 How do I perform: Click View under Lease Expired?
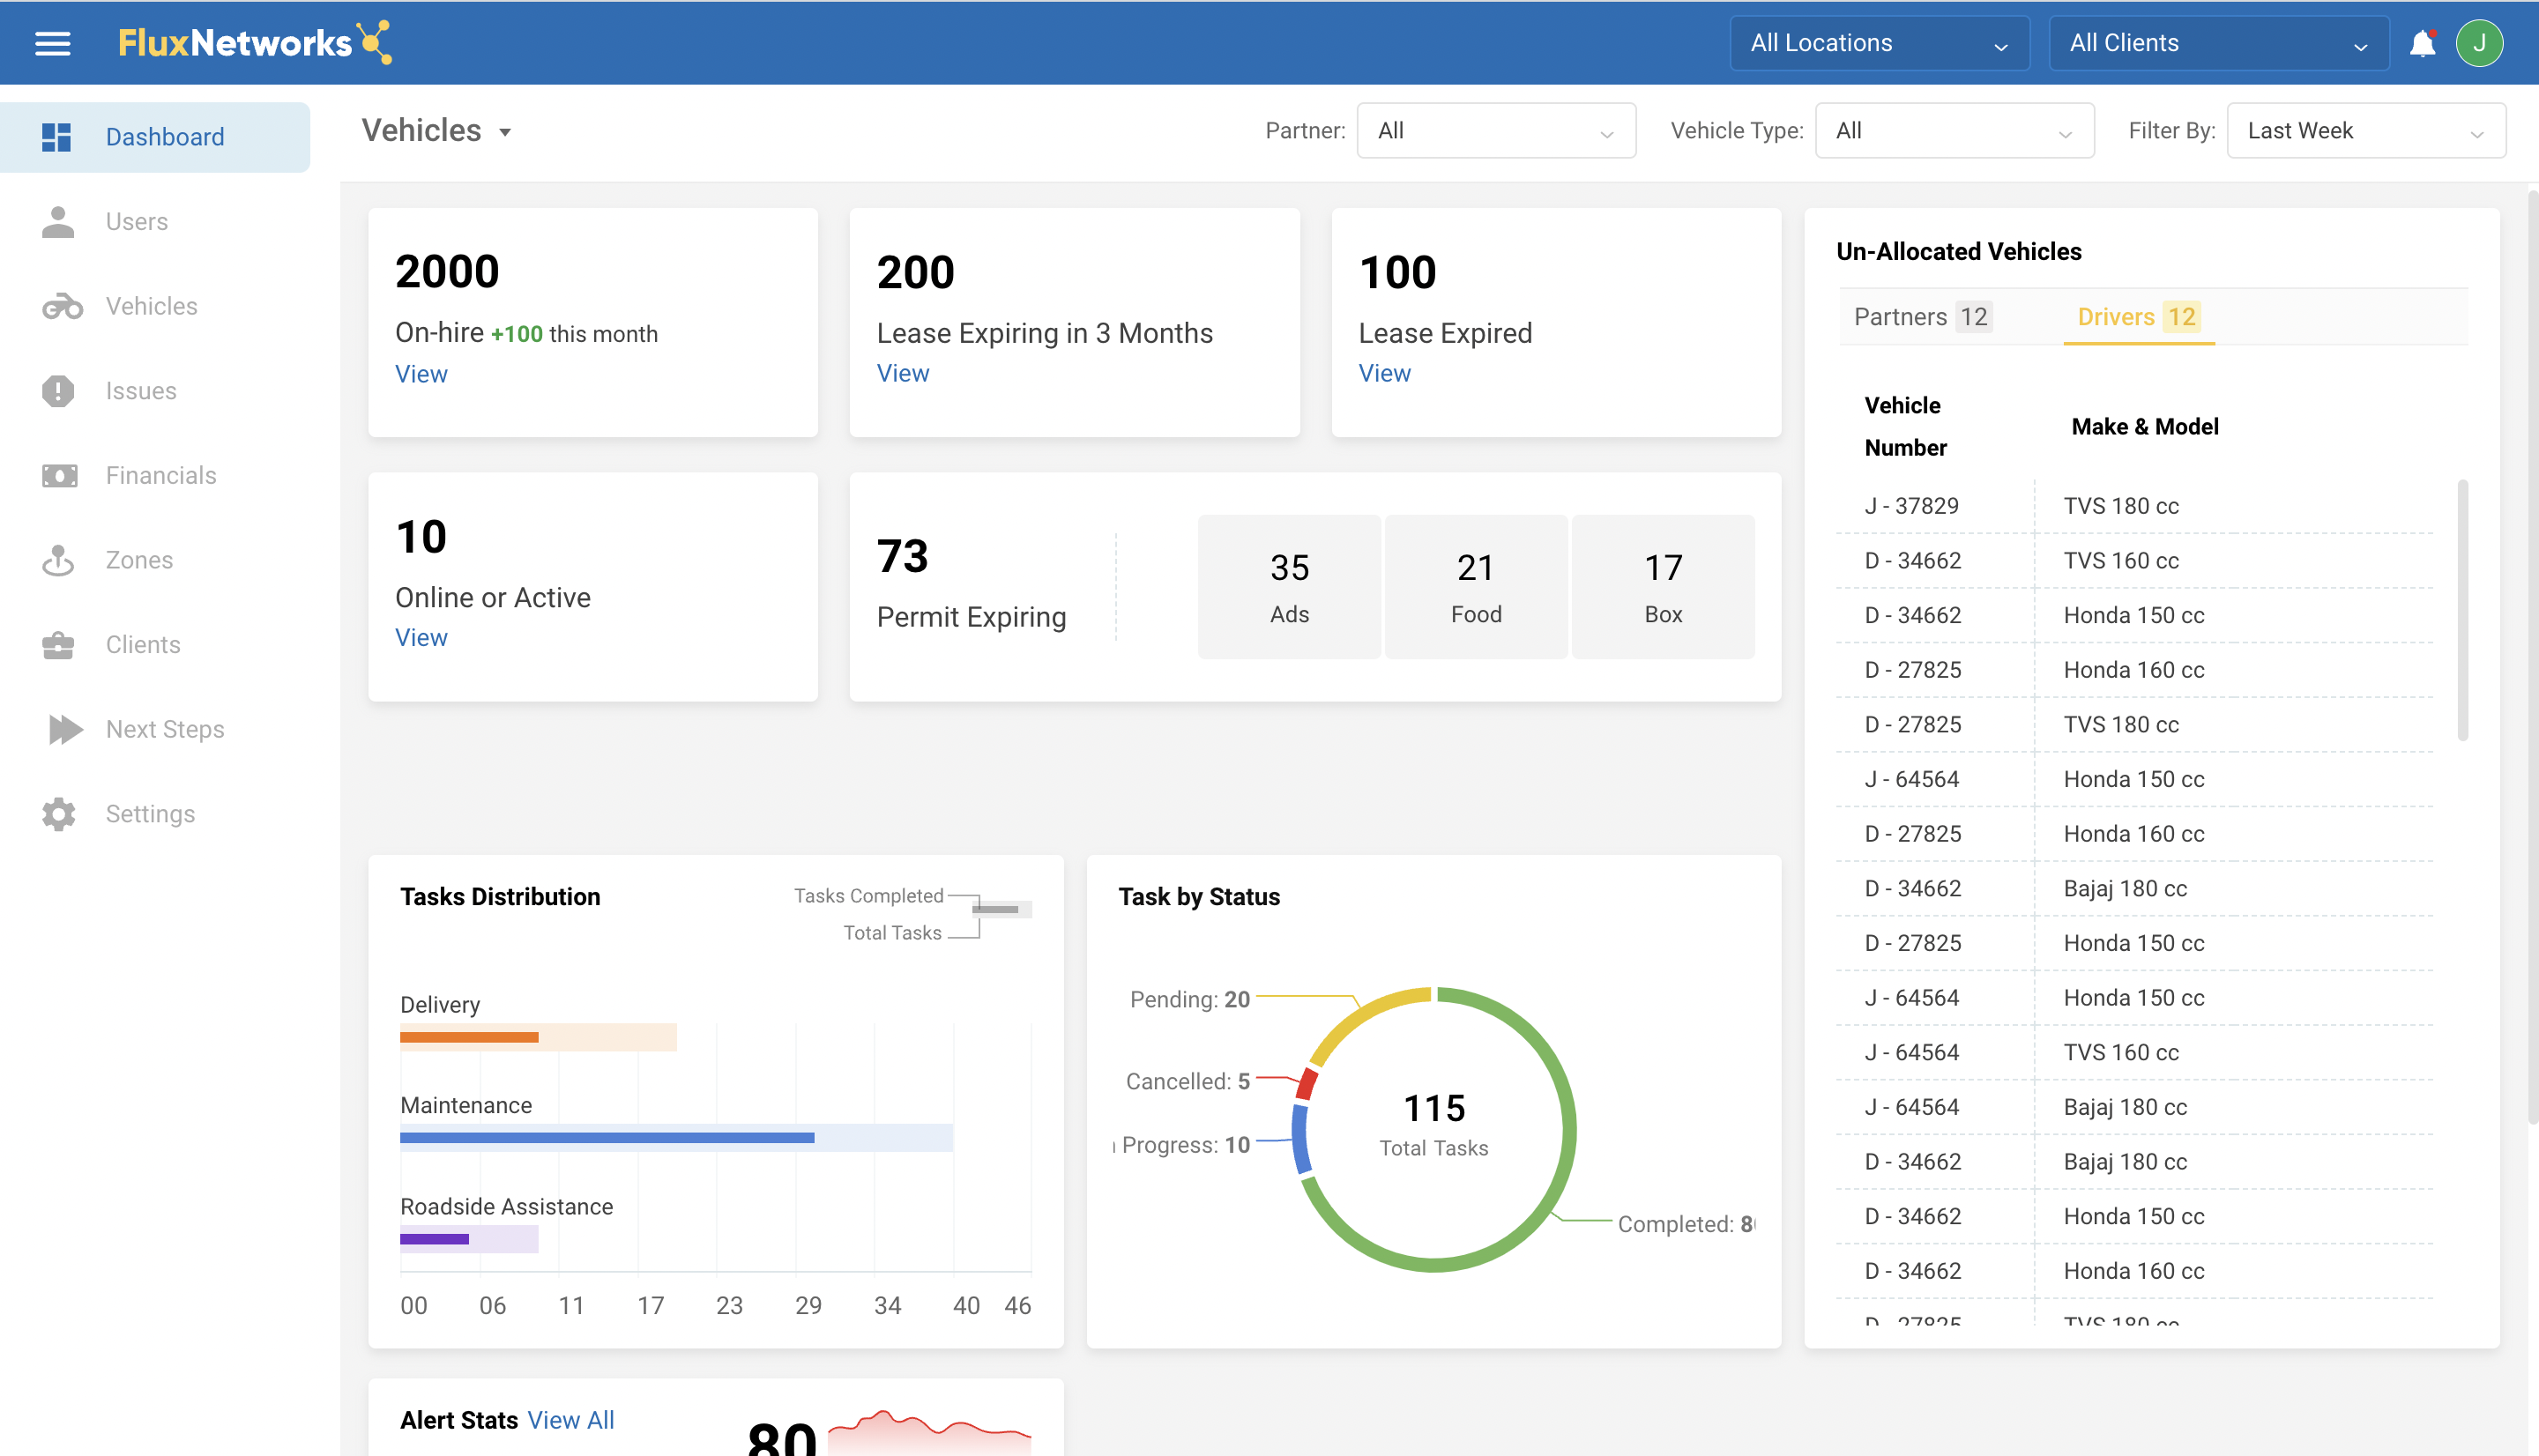(x=1384, y=373)
